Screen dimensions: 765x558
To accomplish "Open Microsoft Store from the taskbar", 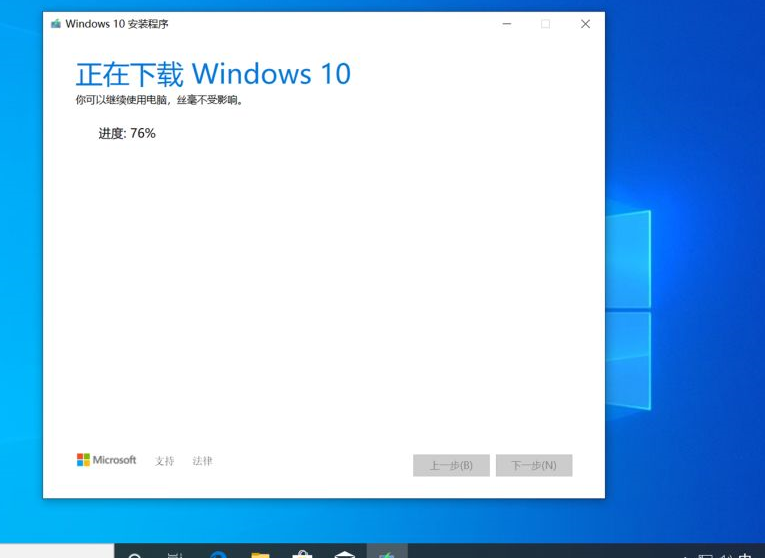I will 302,554.
